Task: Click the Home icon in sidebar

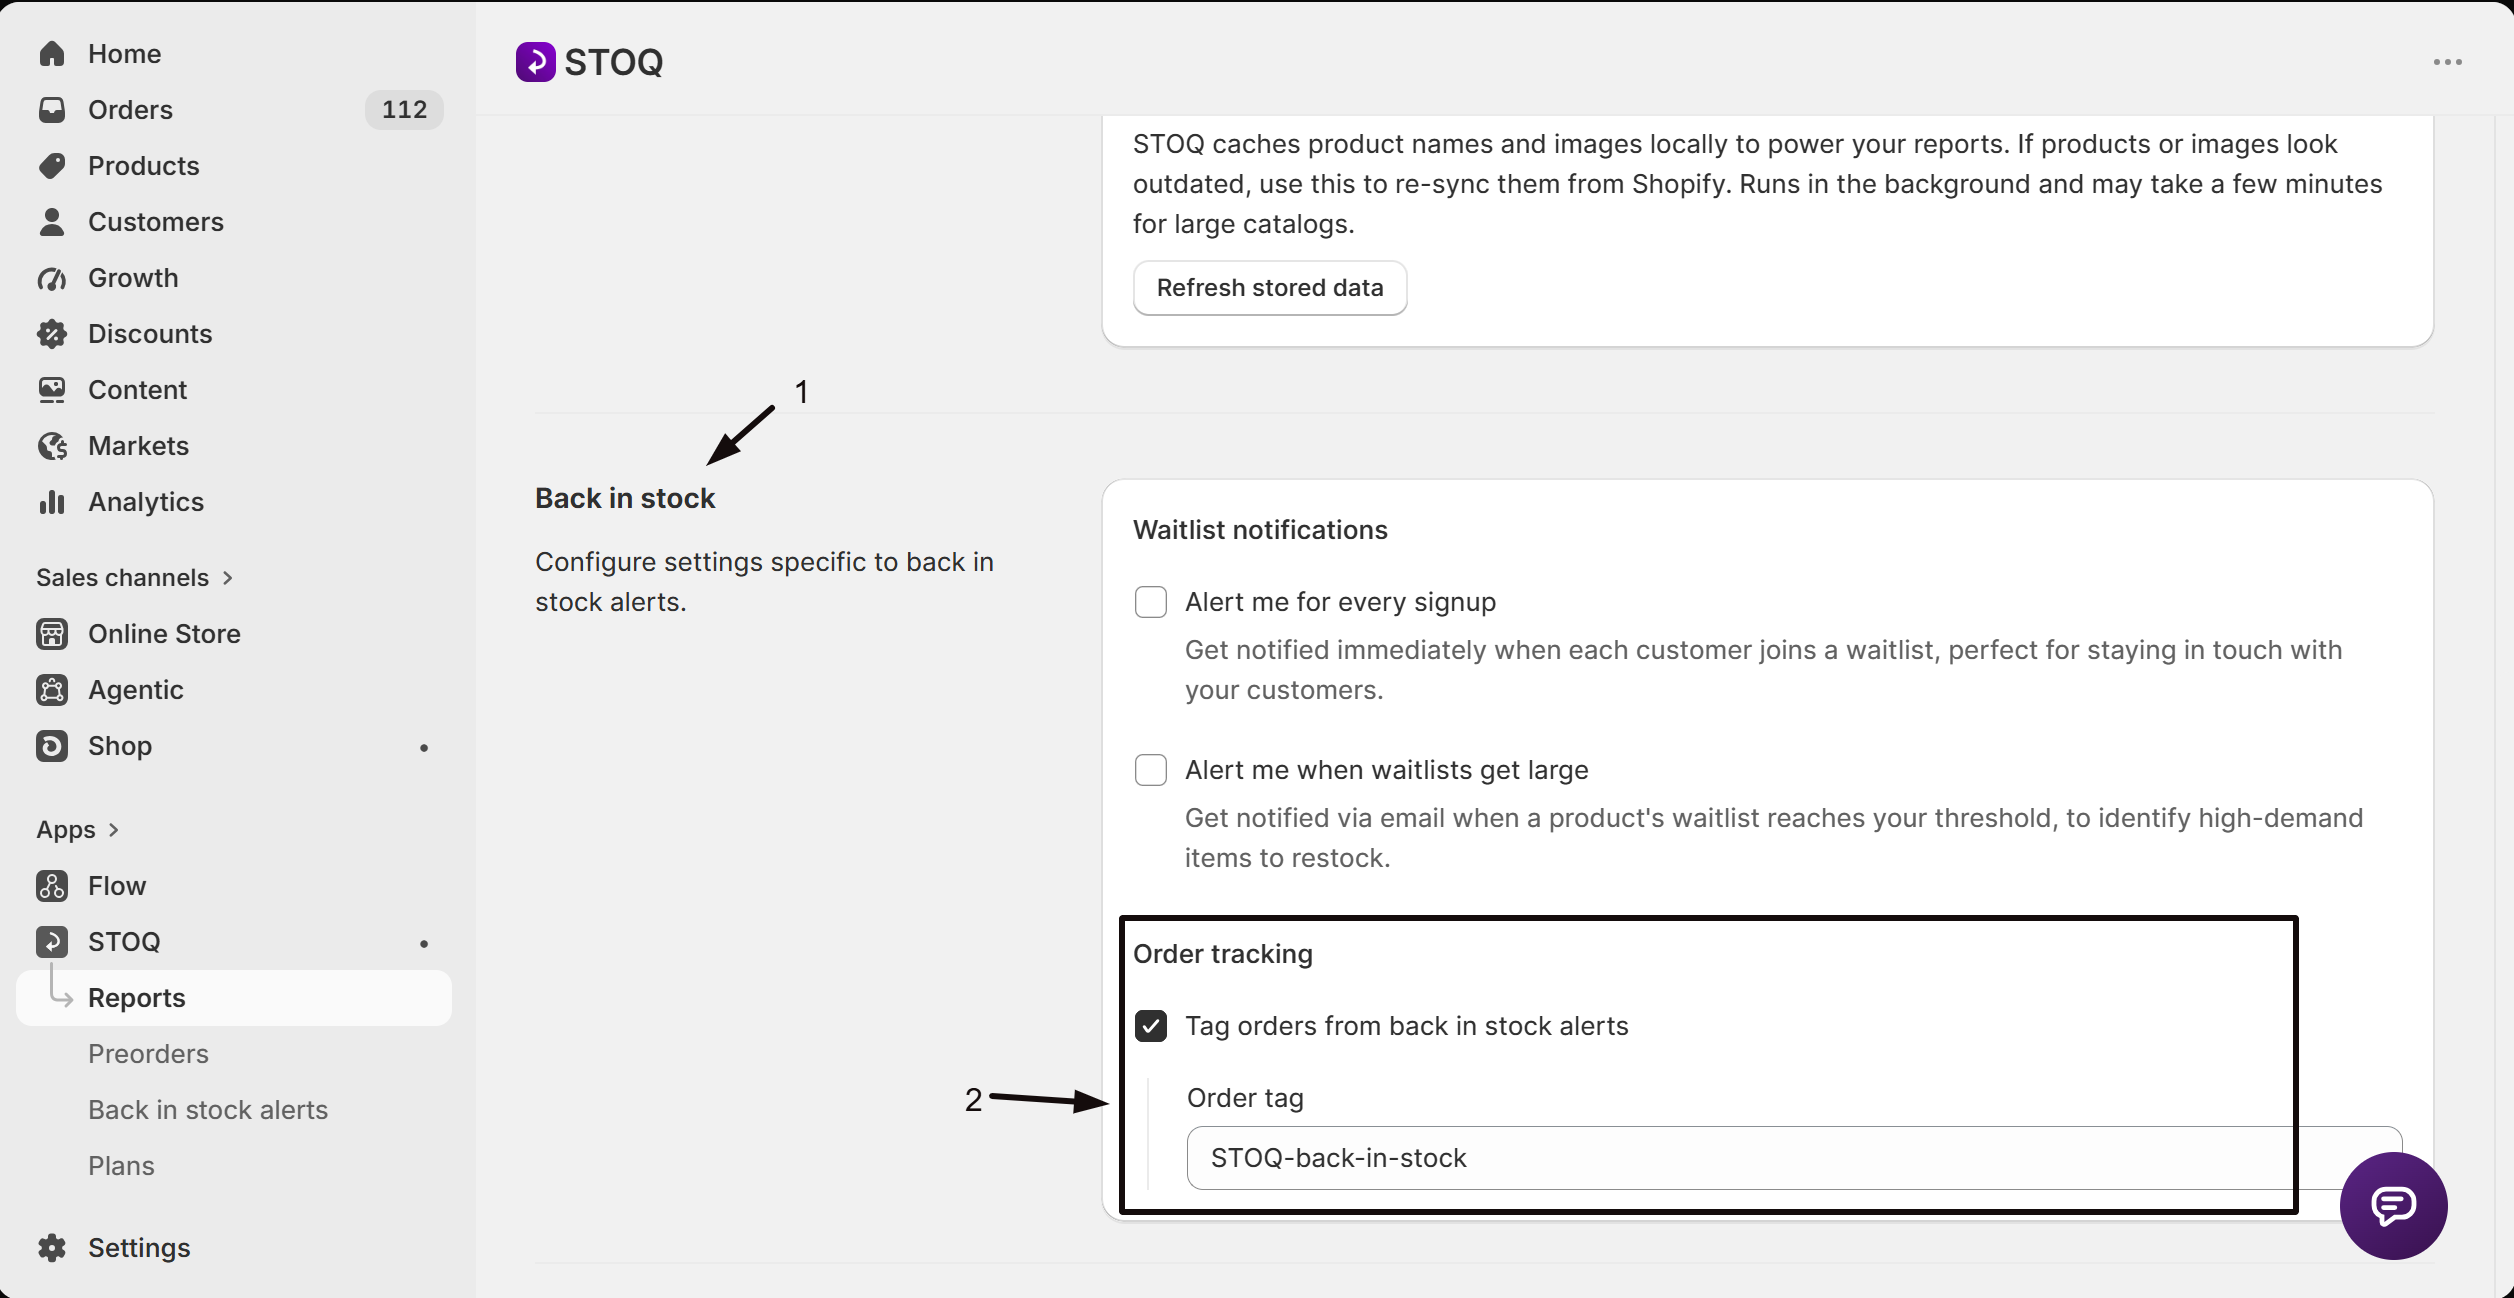Action: (52, 54)
